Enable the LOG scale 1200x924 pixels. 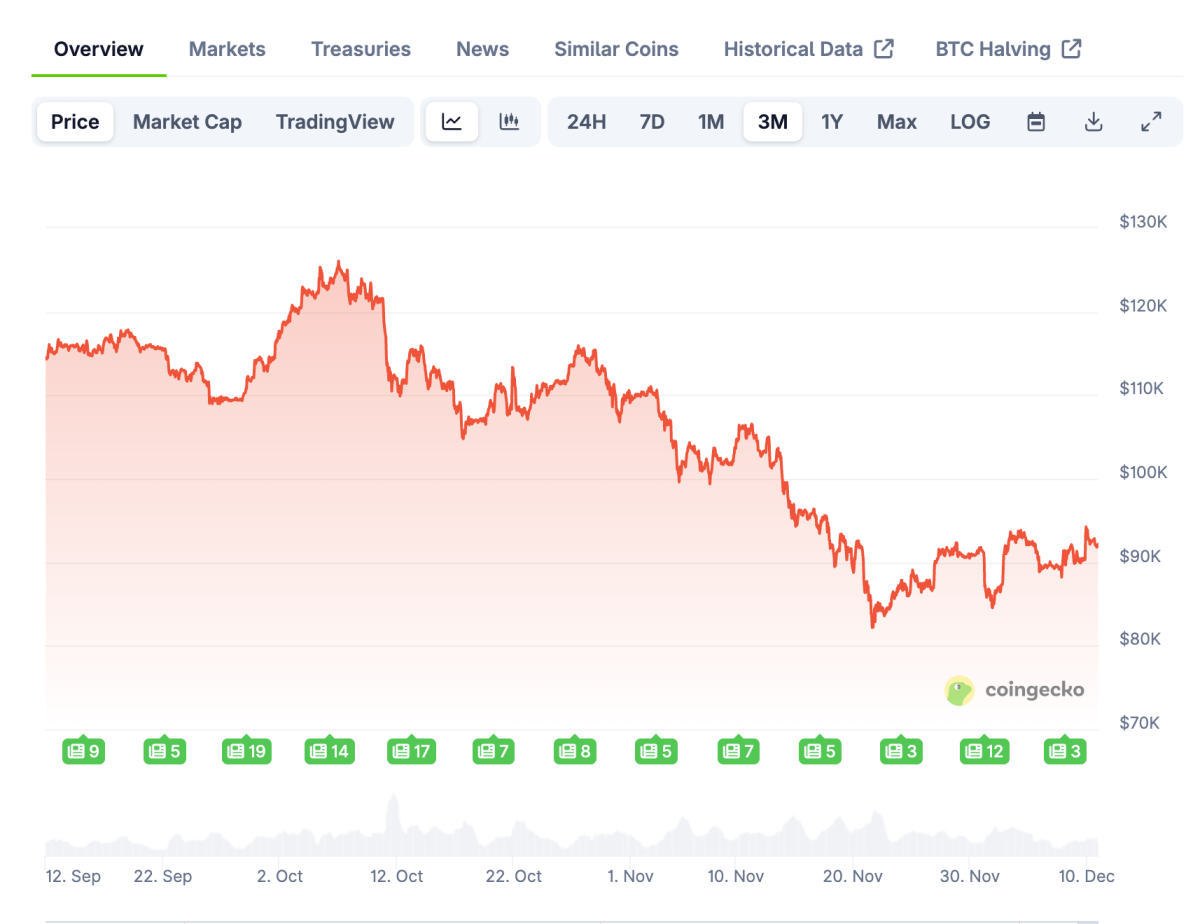click(970, 121)
